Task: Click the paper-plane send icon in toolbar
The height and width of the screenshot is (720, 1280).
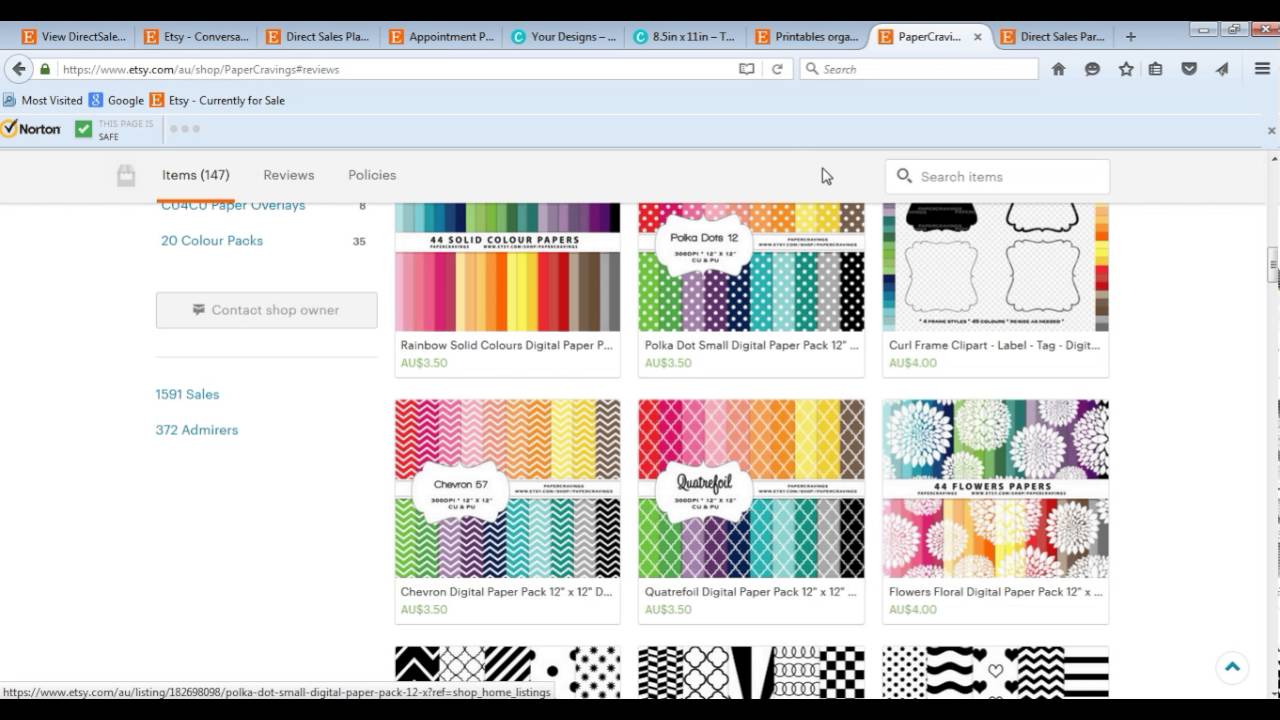Action: [x=1222, y=69]
